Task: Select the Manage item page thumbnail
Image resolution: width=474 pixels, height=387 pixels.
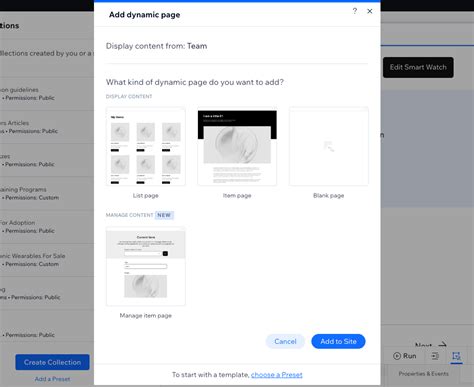Action: point(146,266)
